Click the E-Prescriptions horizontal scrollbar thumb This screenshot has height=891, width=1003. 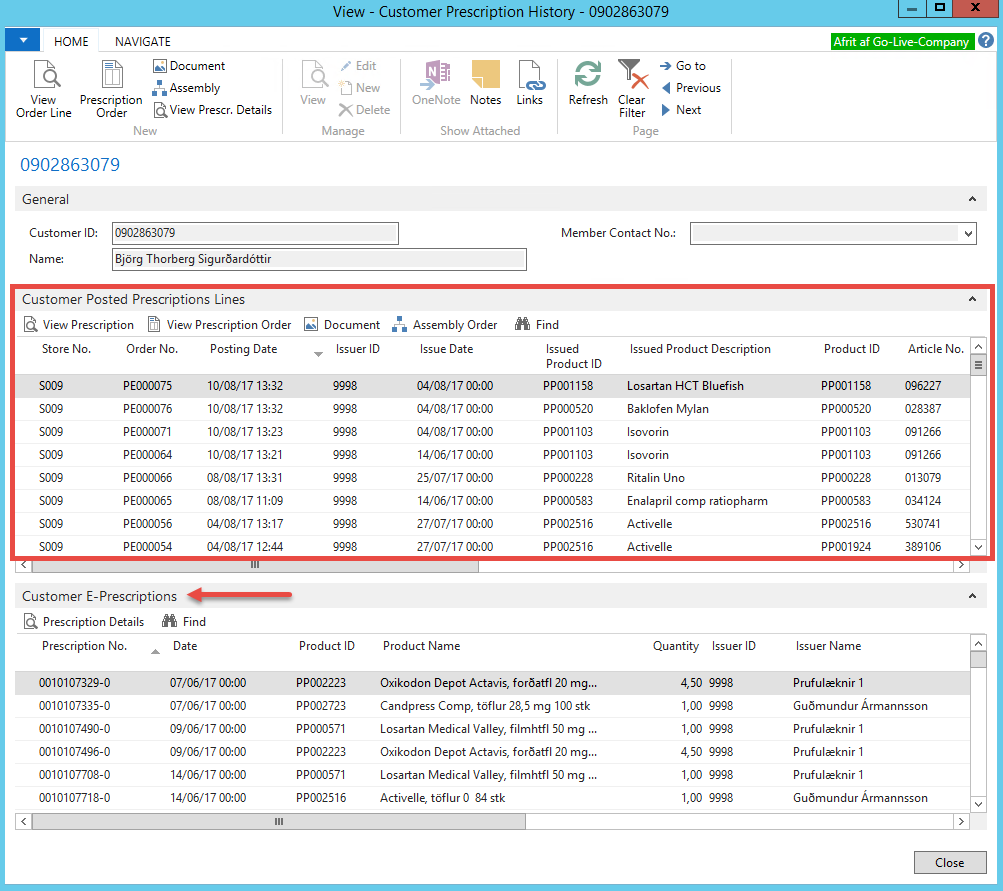[278, 821]
